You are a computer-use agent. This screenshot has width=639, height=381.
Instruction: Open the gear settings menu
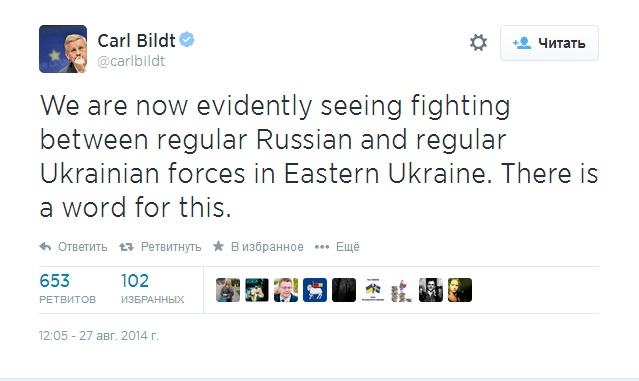[478, 42]
